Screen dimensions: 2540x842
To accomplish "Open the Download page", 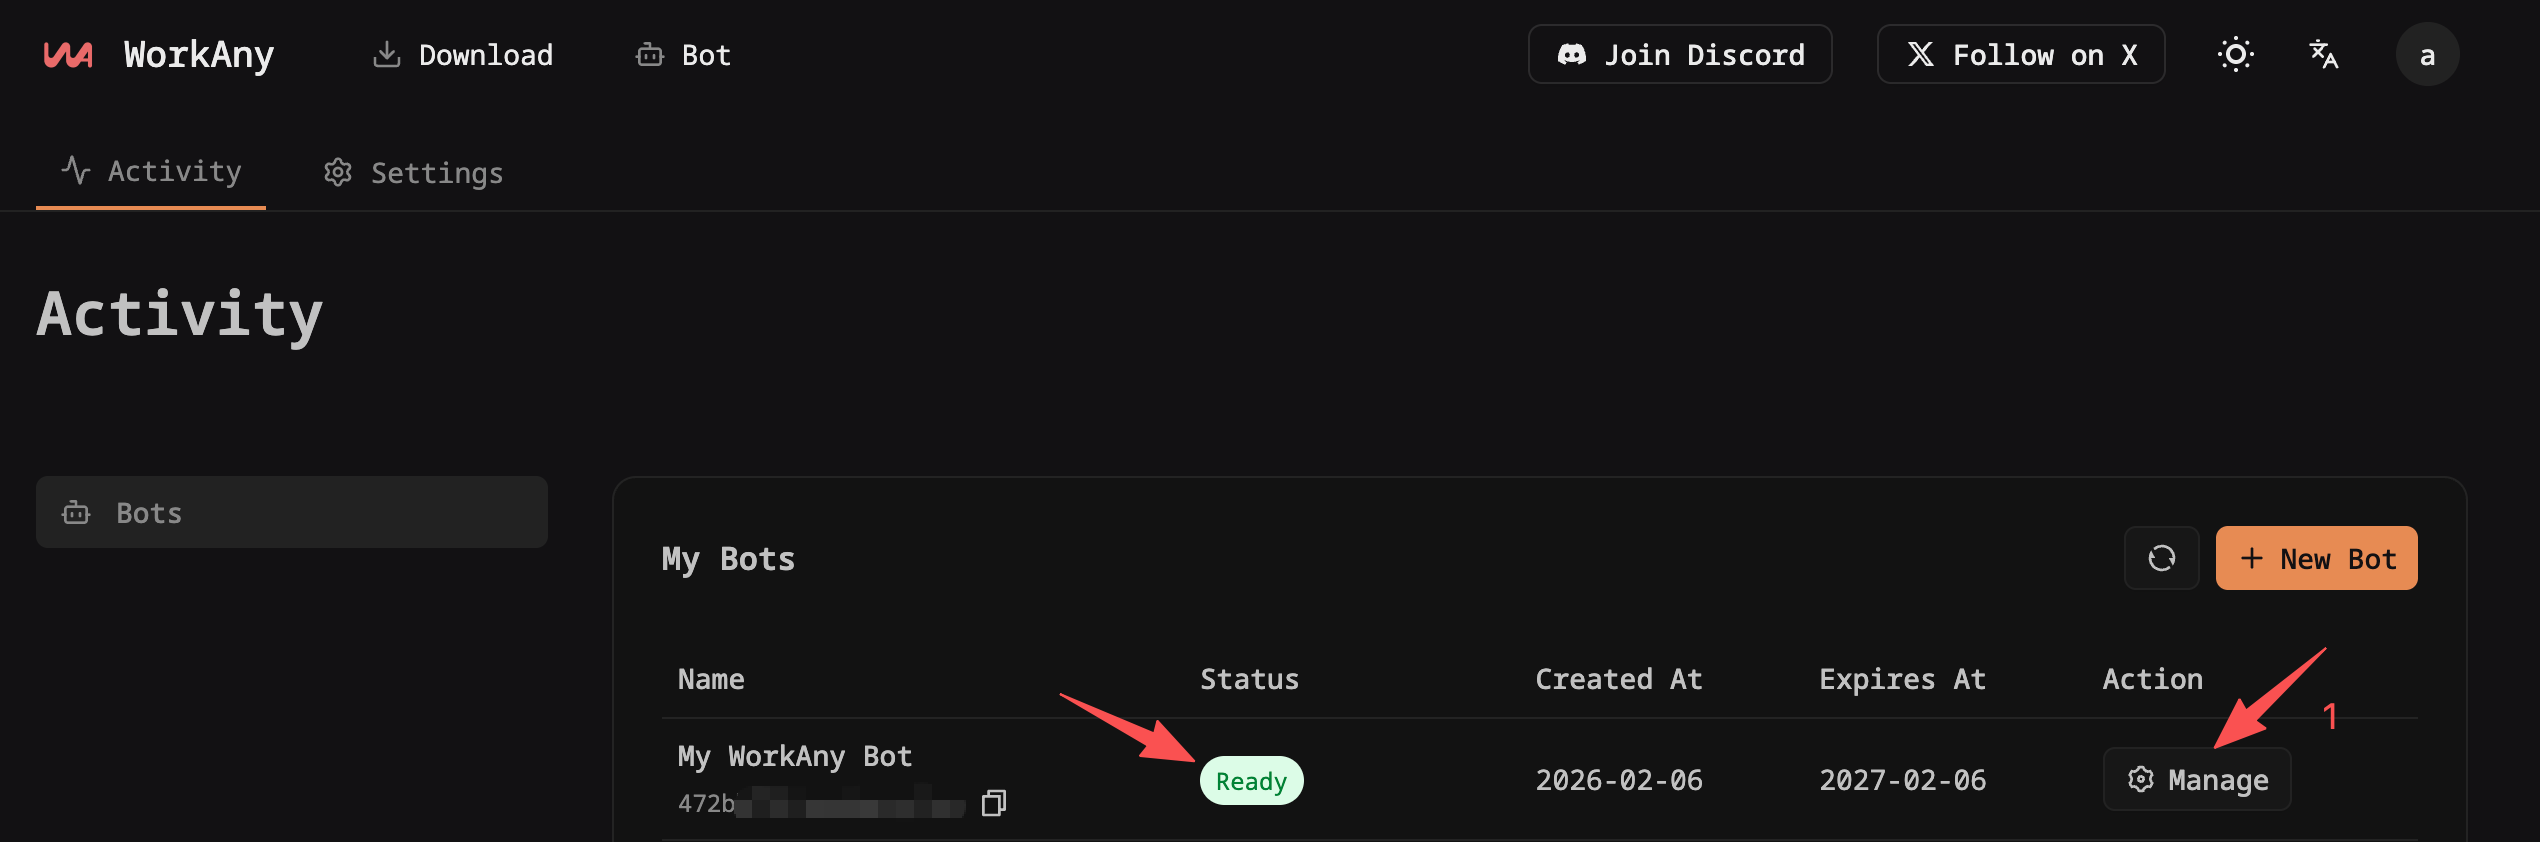I will click(x=463, y=55).
